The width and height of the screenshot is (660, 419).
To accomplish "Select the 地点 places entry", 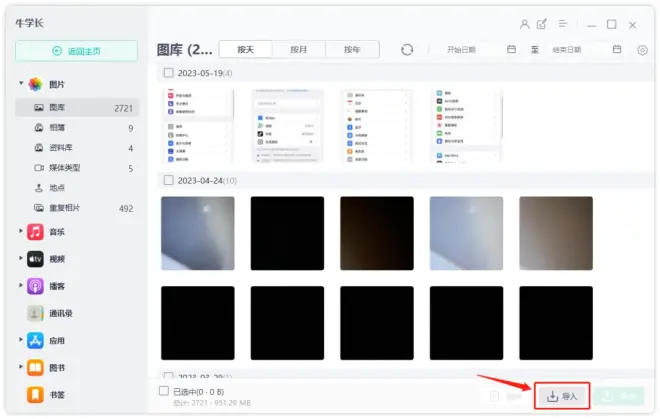I will click(x=77, y=188).
